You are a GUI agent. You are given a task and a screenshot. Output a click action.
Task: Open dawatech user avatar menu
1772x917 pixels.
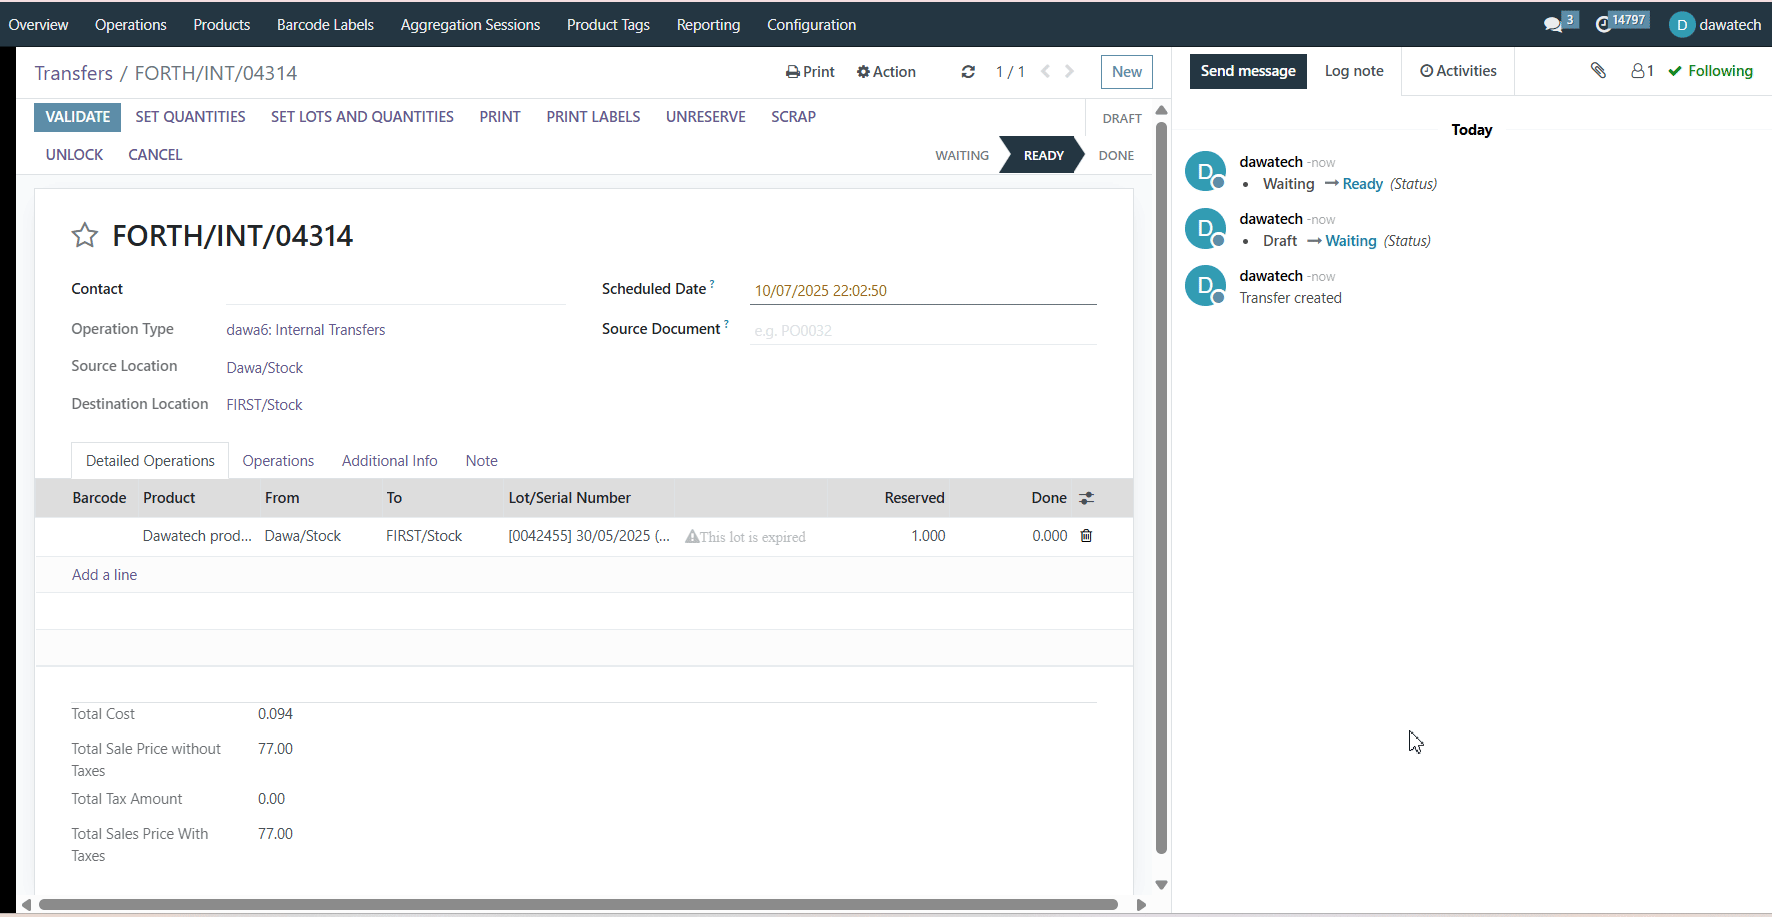pyautogui.click(x=1715, y=24)
